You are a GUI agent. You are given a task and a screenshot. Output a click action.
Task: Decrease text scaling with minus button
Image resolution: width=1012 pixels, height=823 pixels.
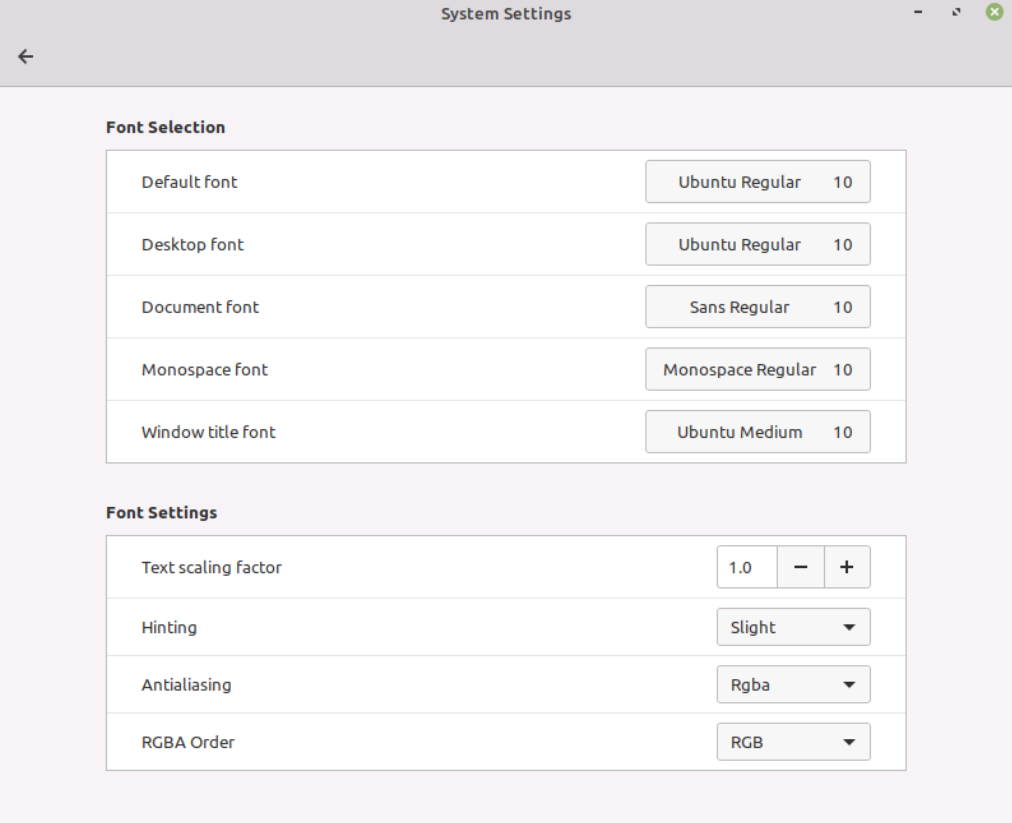801,567
